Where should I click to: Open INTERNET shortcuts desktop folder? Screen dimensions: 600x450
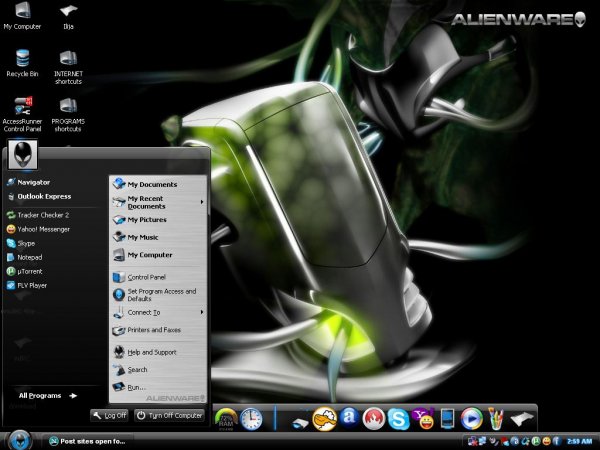68,67
